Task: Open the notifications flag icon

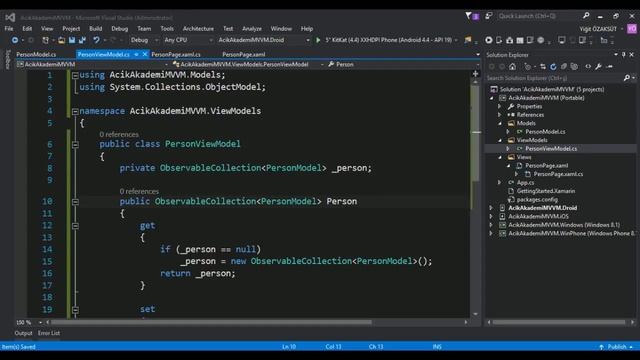Action: pos(468,16)
